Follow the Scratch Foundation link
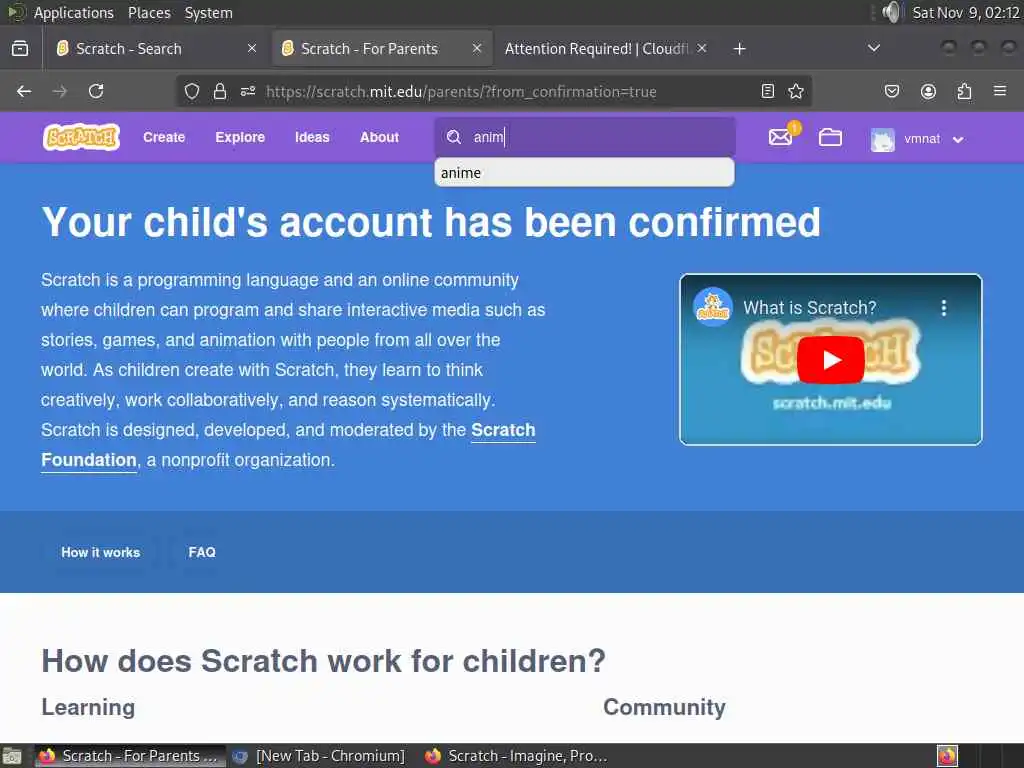 pos(503,430)
